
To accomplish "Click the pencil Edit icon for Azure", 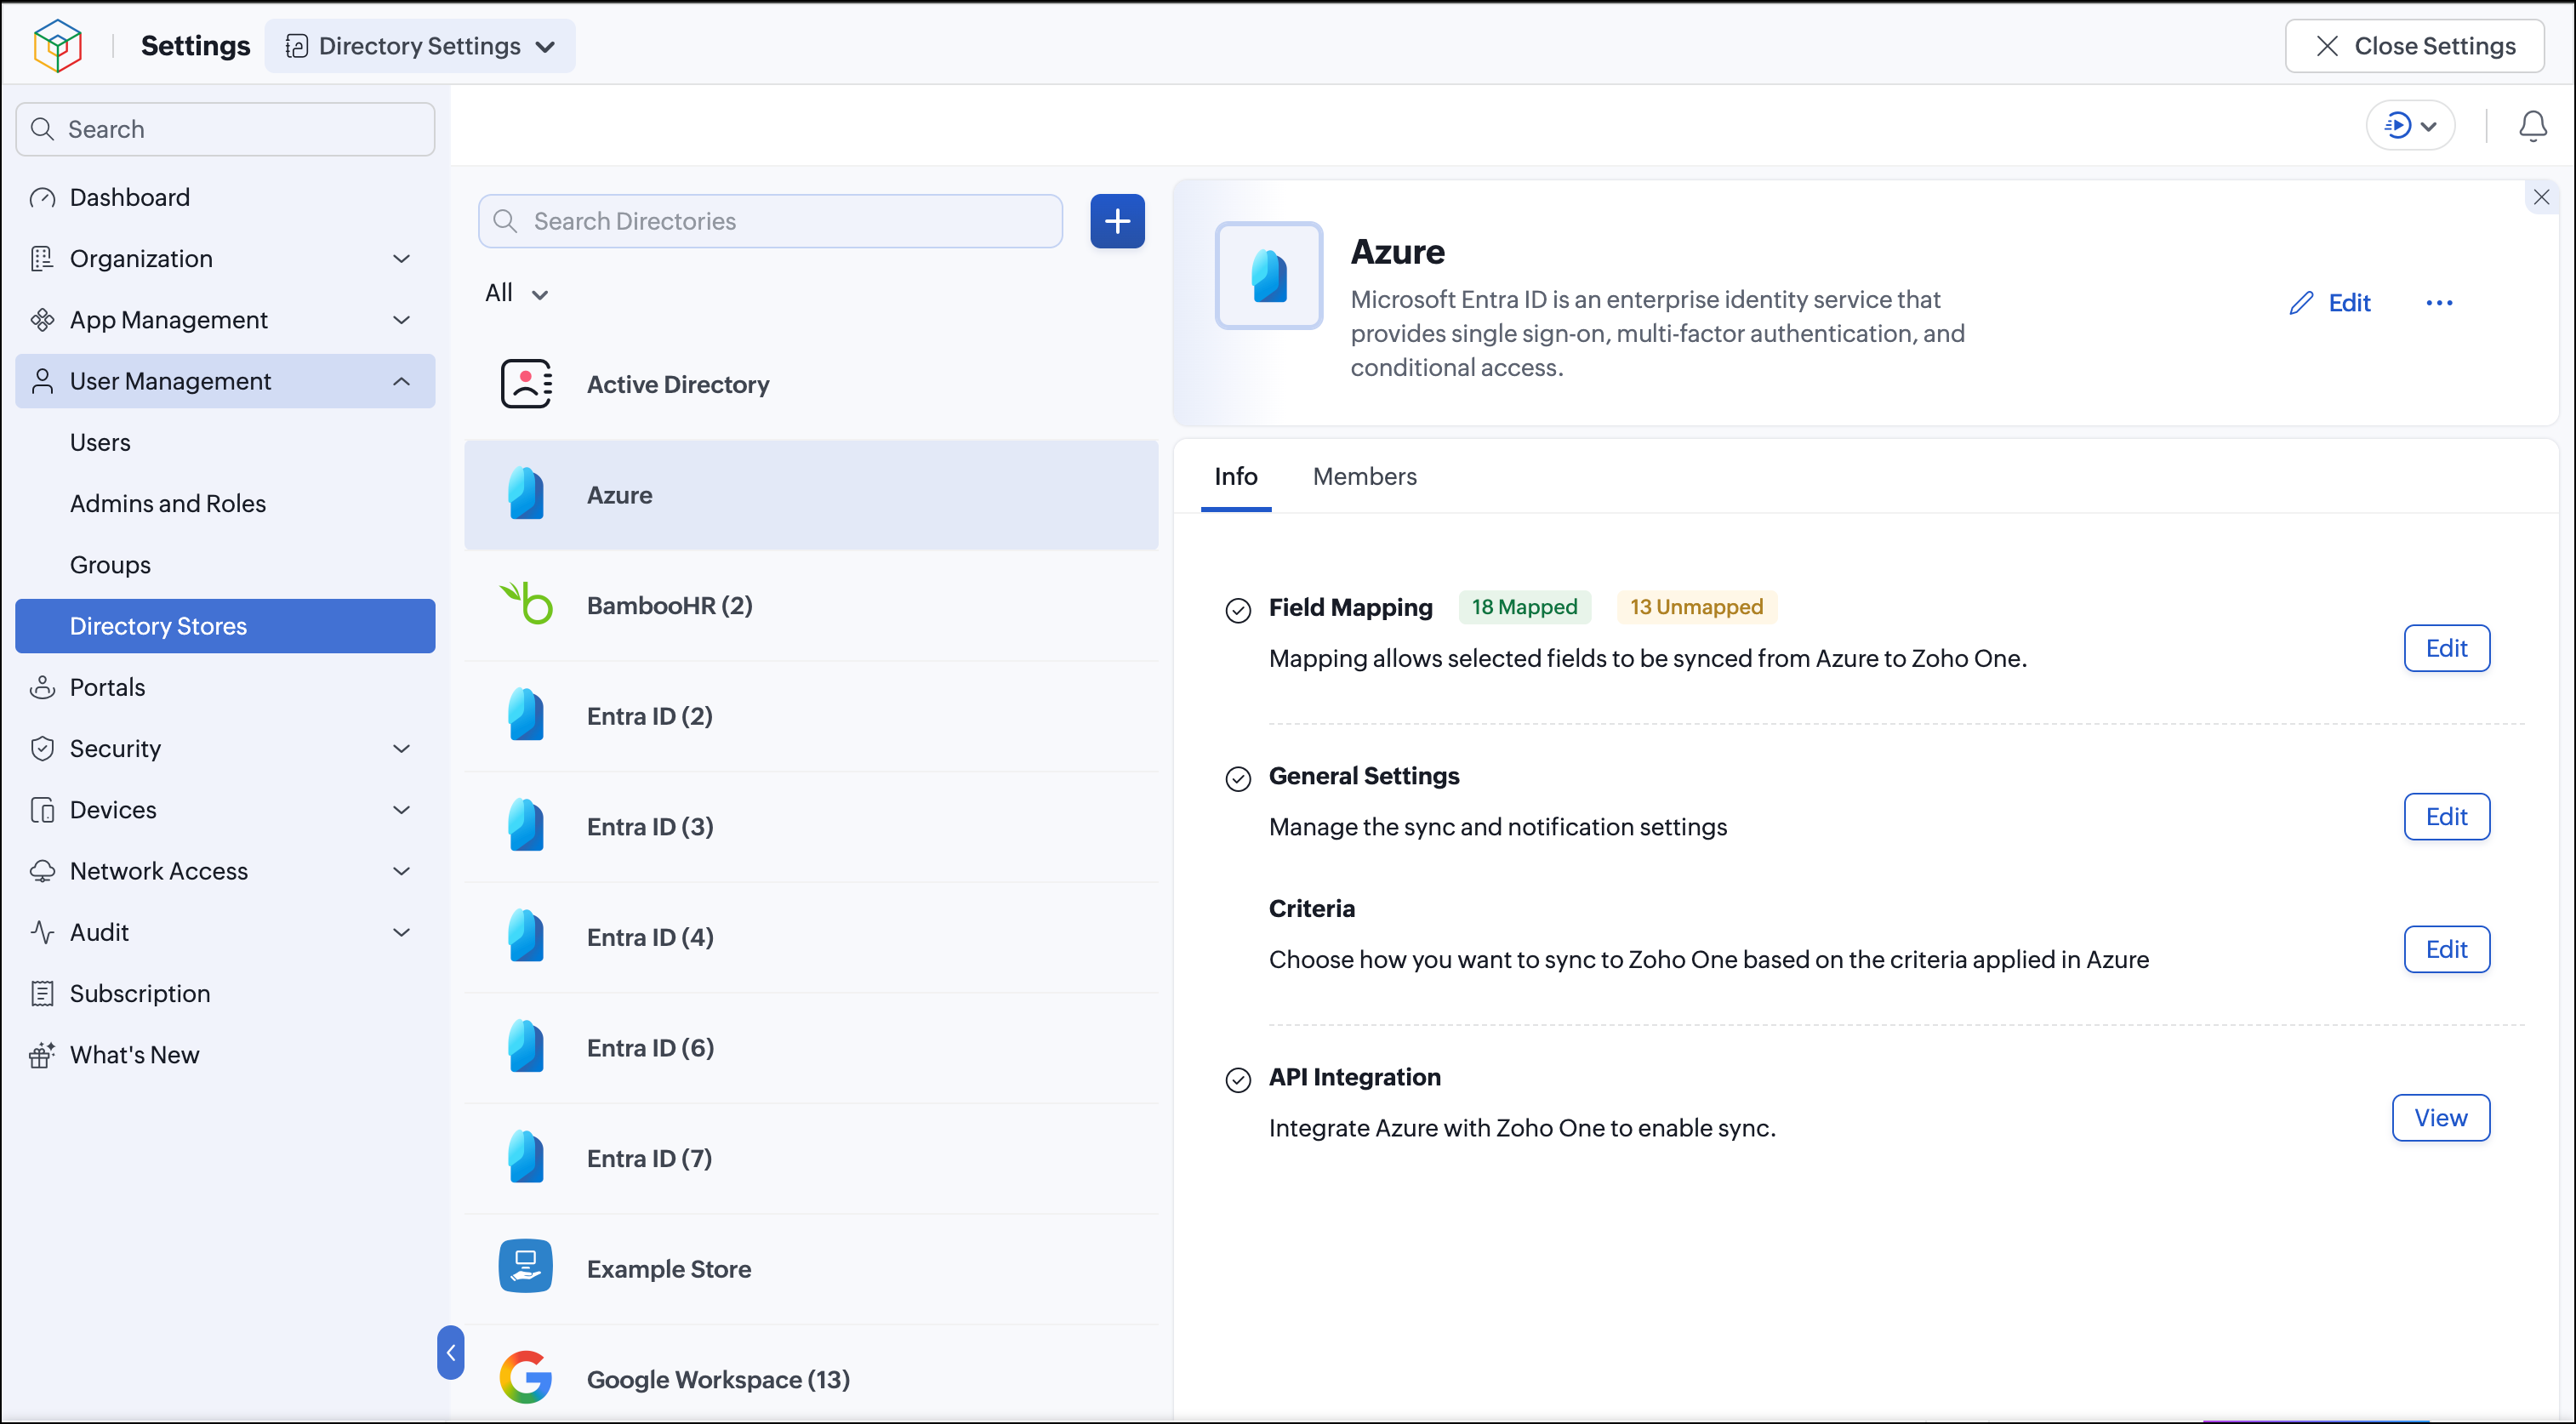I will (x=2301, y=303).
